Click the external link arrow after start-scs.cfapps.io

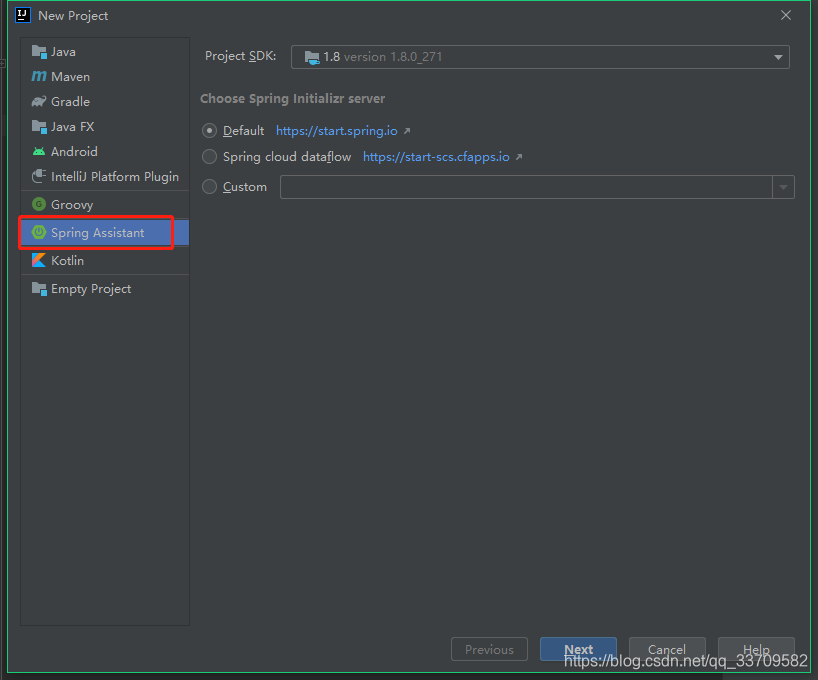tap(519, 157)
